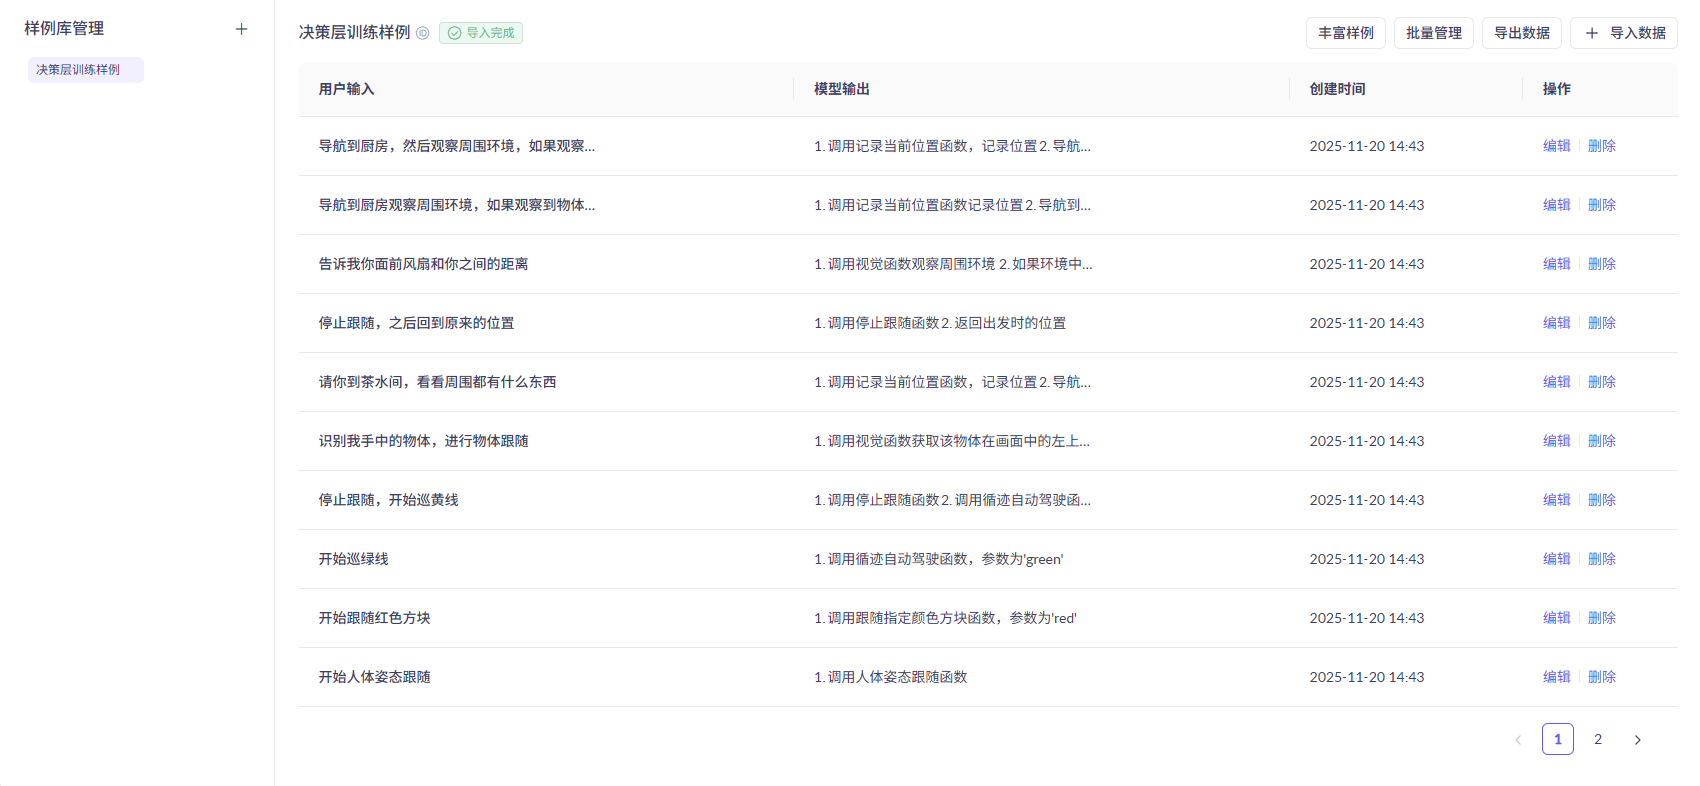Click the 导出数据 export button

click(1521, 33)
